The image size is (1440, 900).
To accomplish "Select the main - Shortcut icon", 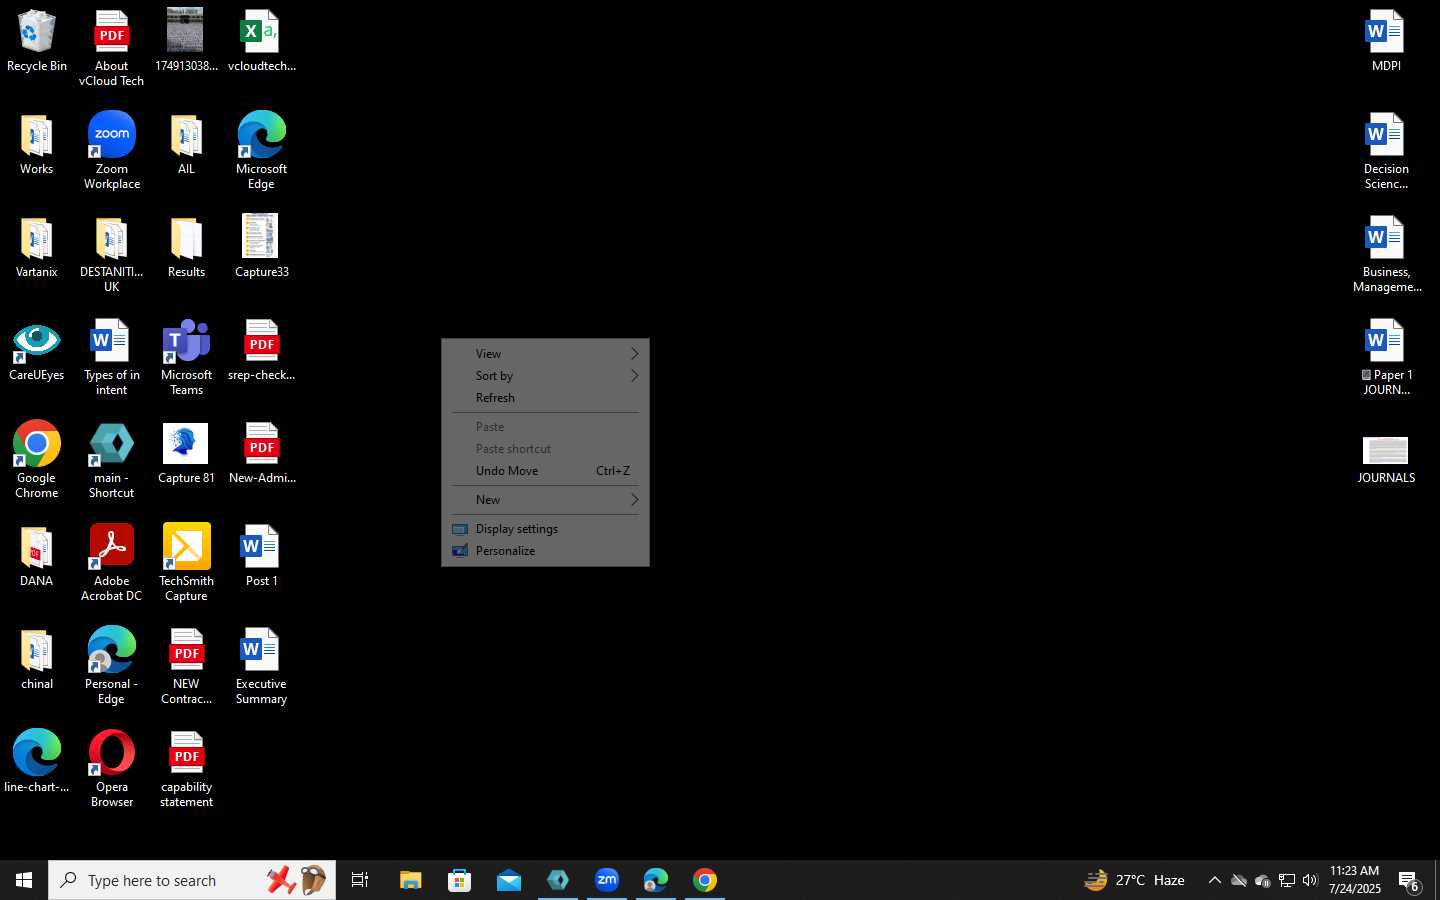I will [112, 460].
